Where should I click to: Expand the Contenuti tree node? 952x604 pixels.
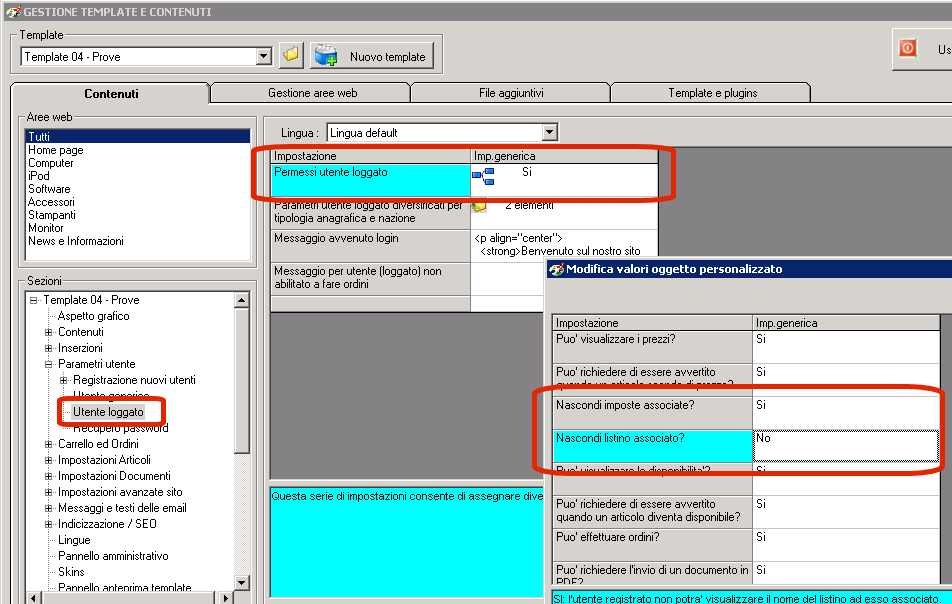(49, 332)
